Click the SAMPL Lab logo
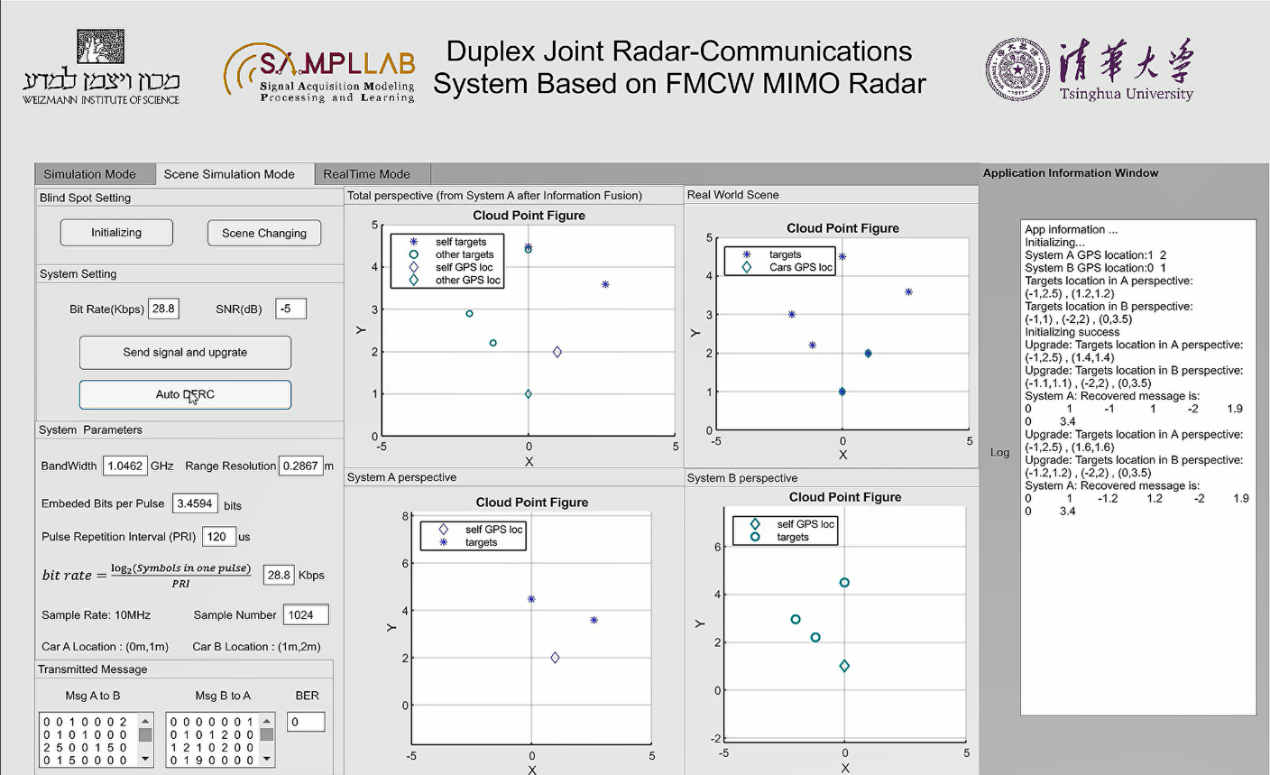Viewport: 1270px width, 775px height. (x=320, y=72)
